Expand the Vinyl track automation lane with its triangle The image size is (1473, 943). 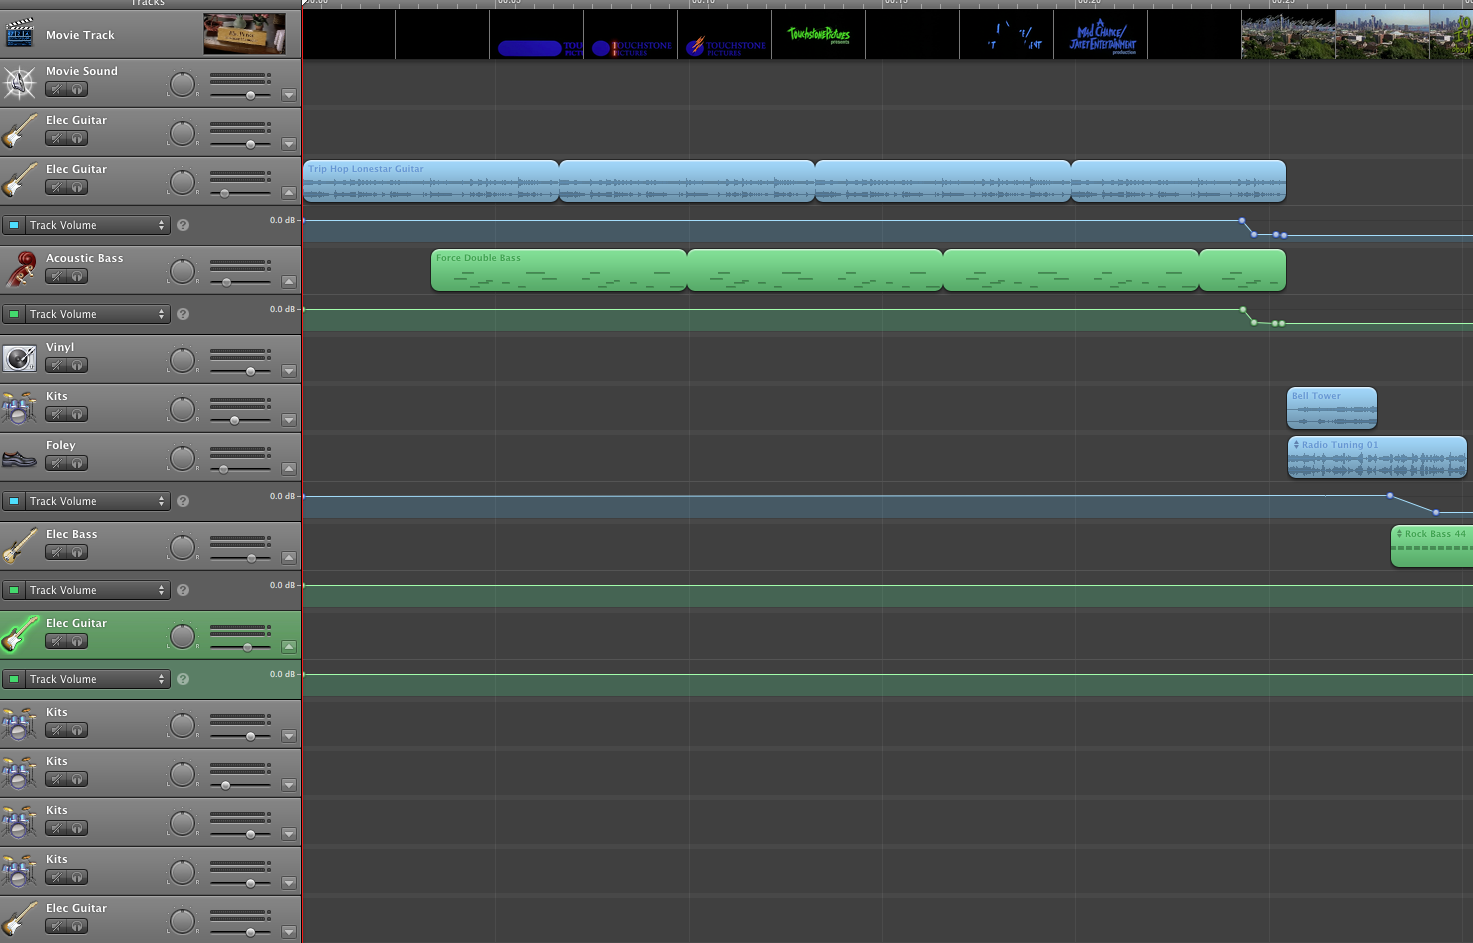[289, 371]
